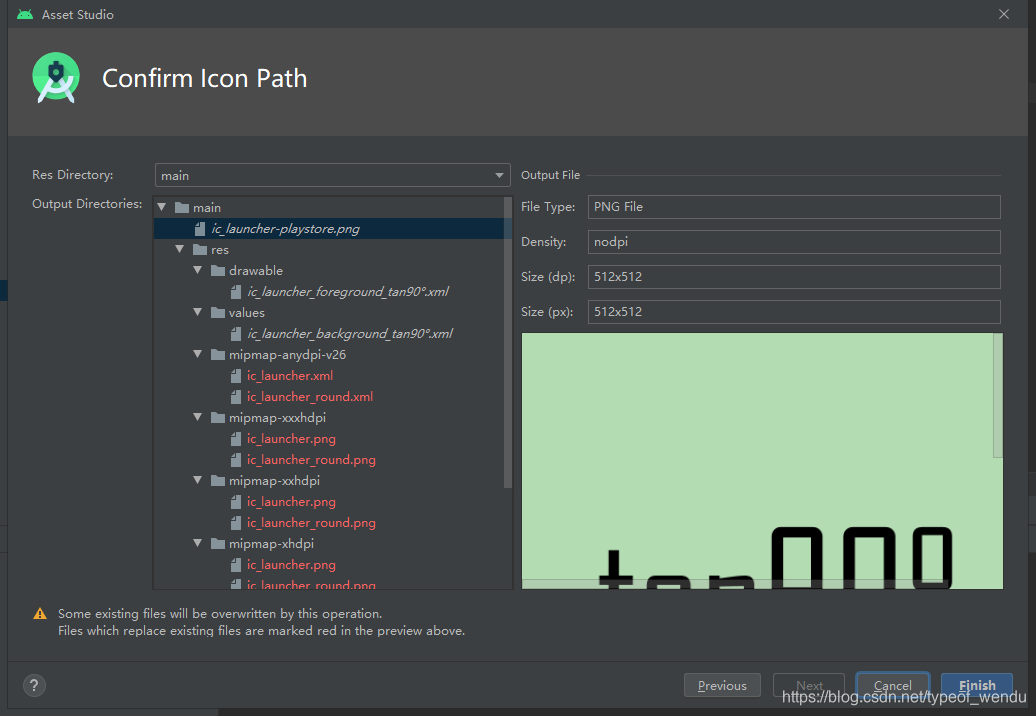Click the Size (px) field

[794, 312]
